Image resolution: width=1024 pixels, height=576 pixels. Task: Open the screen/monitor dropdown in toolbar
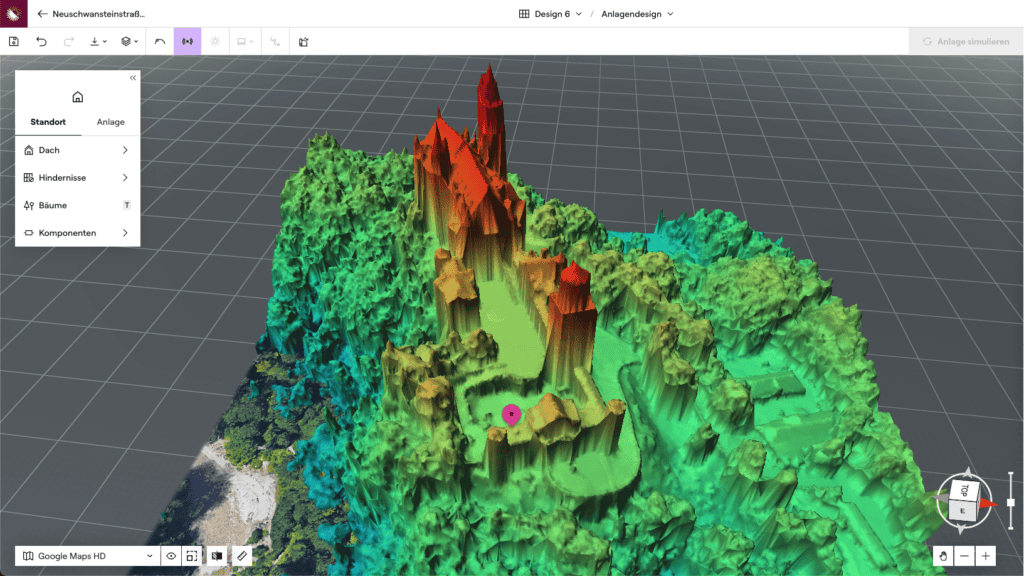tap(245, 42)
